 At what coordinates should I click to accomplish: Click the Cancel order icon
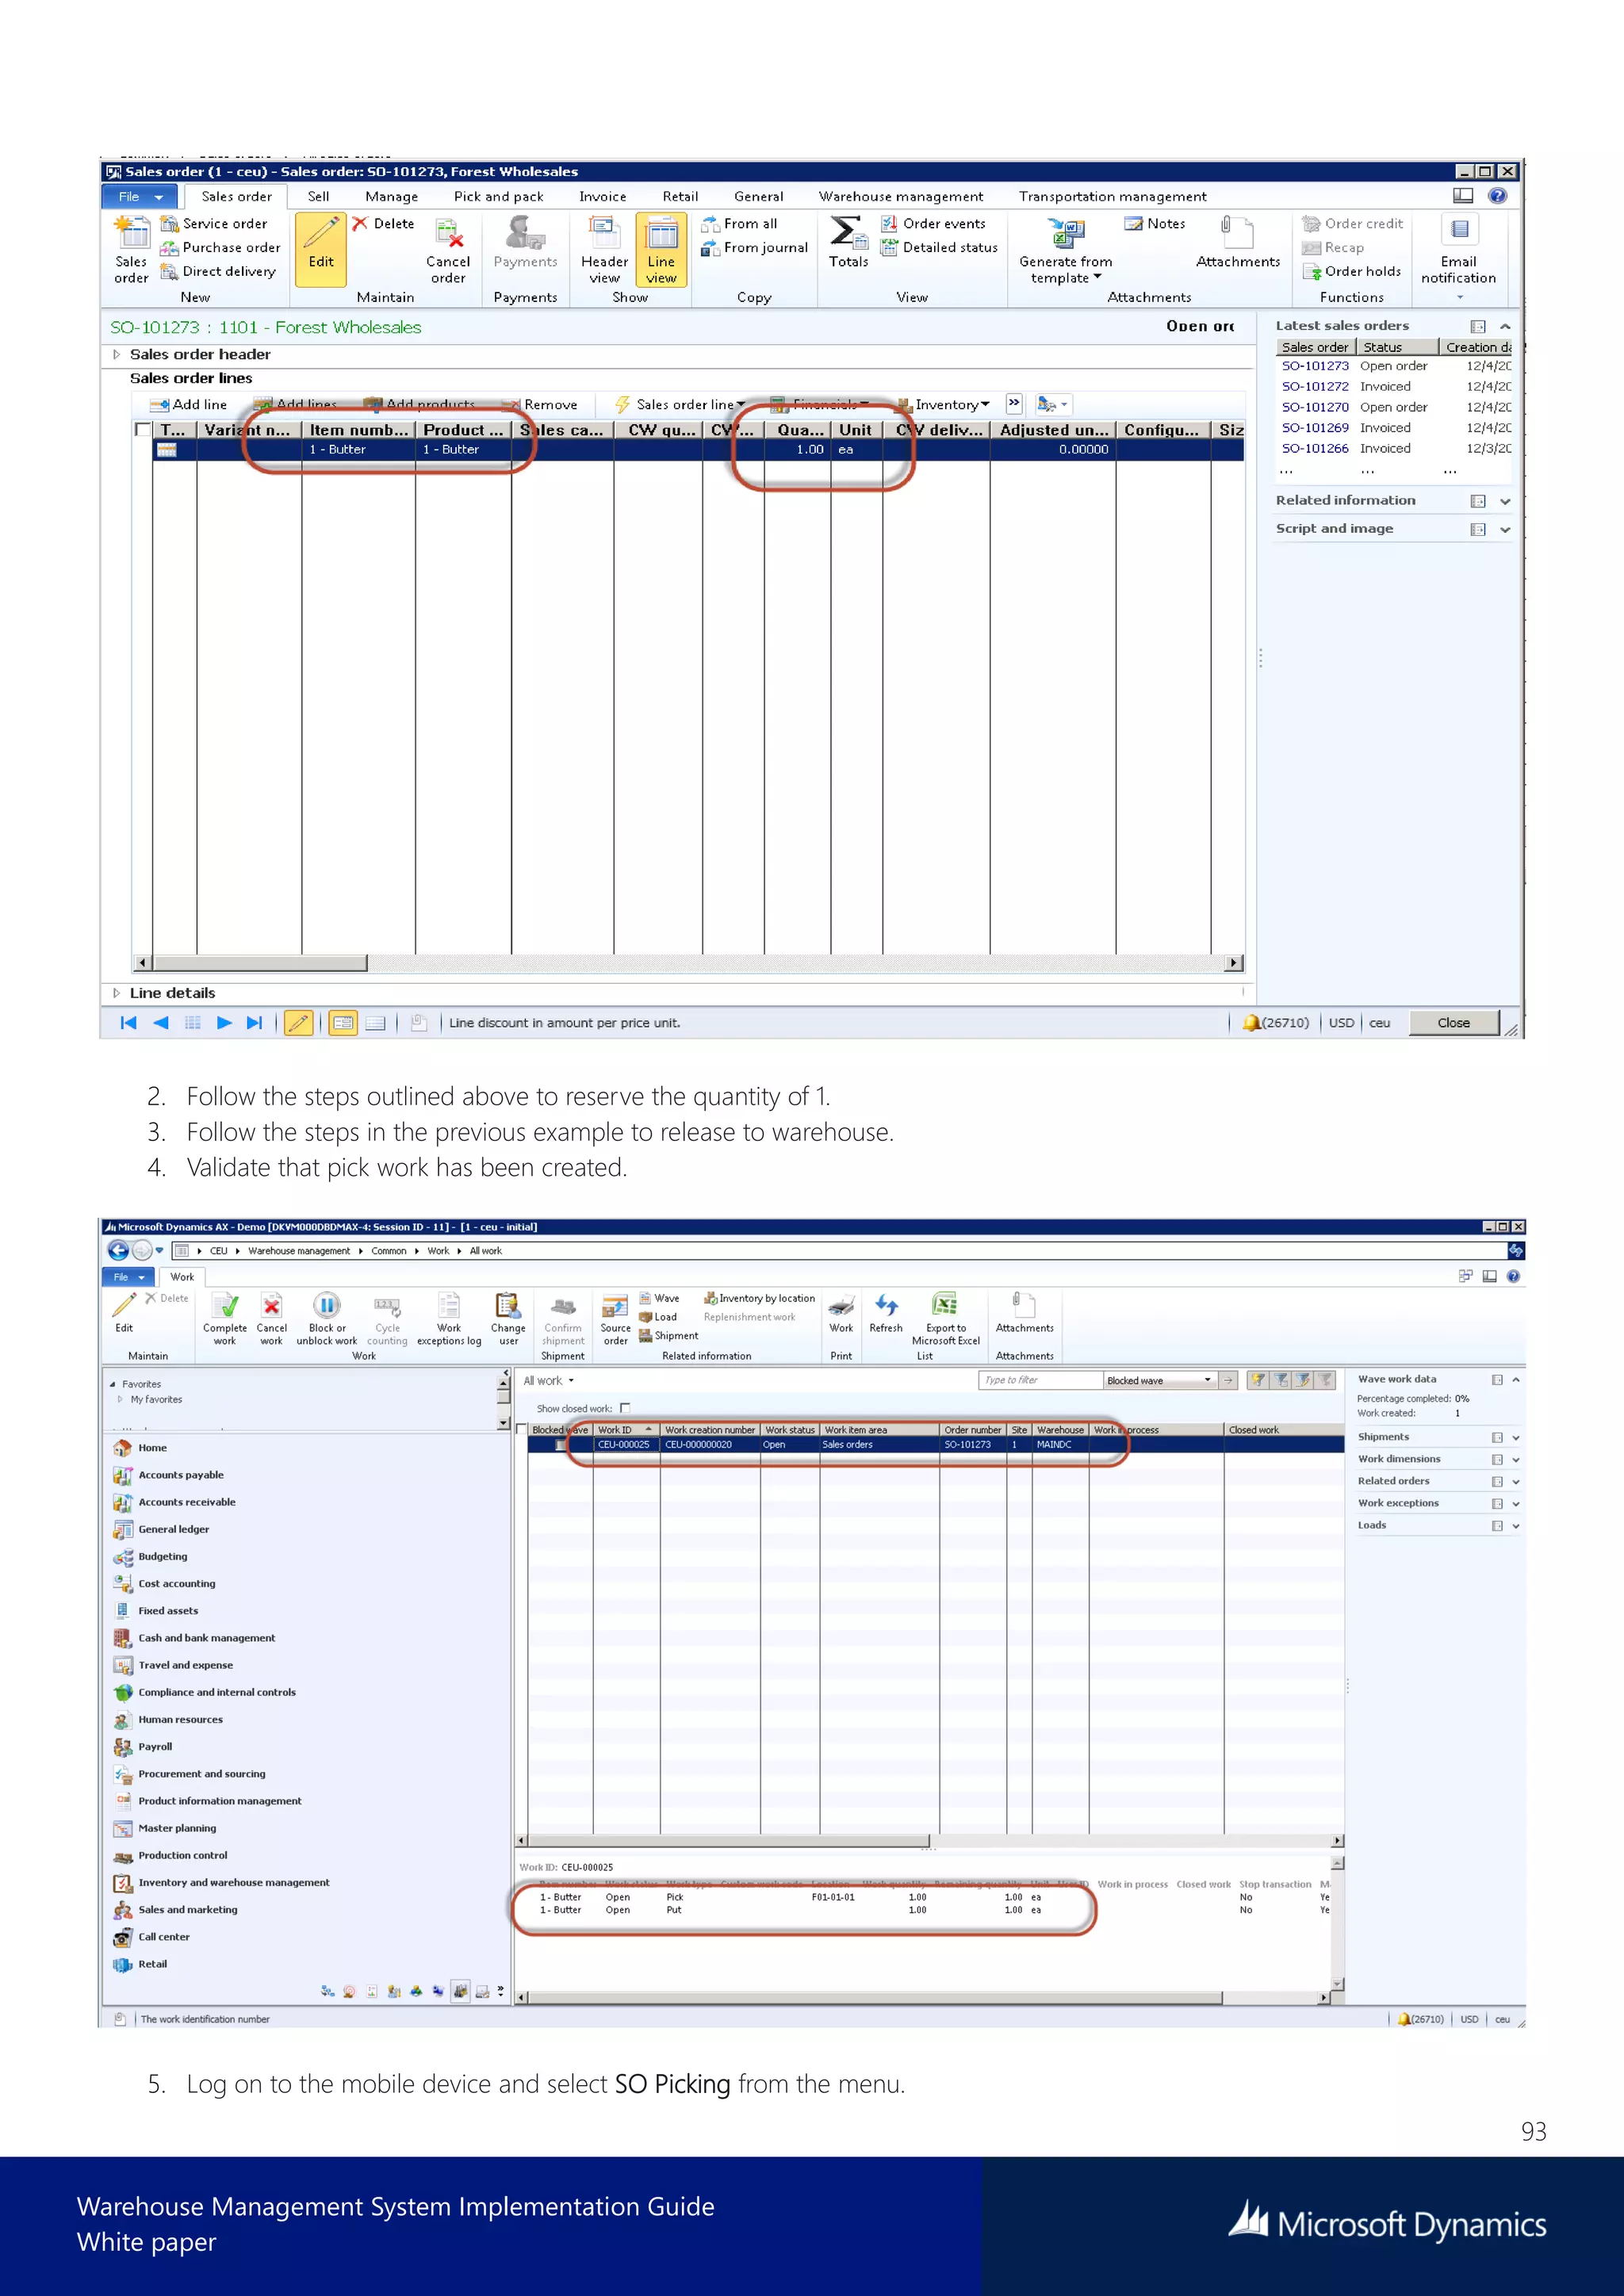448,233
